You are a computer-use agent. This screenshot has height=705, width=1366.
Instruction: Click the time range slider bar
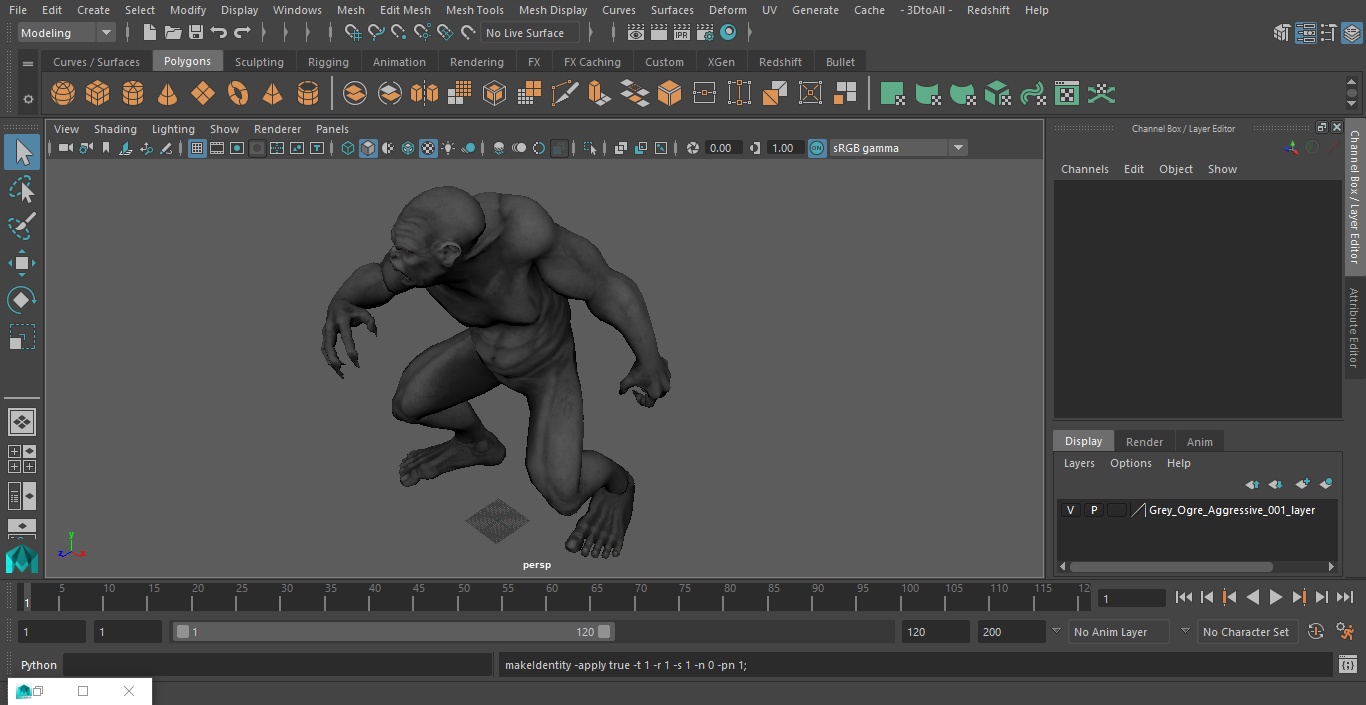pyautogui.click(x=395, y=632)
